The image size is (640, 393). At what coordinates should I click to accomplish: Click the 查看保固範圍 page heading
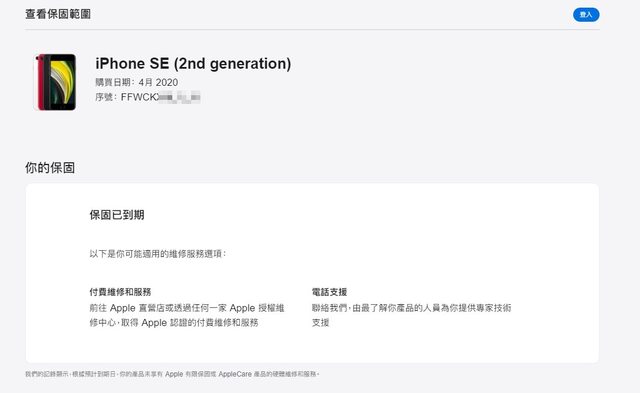[x=58, y=14]
